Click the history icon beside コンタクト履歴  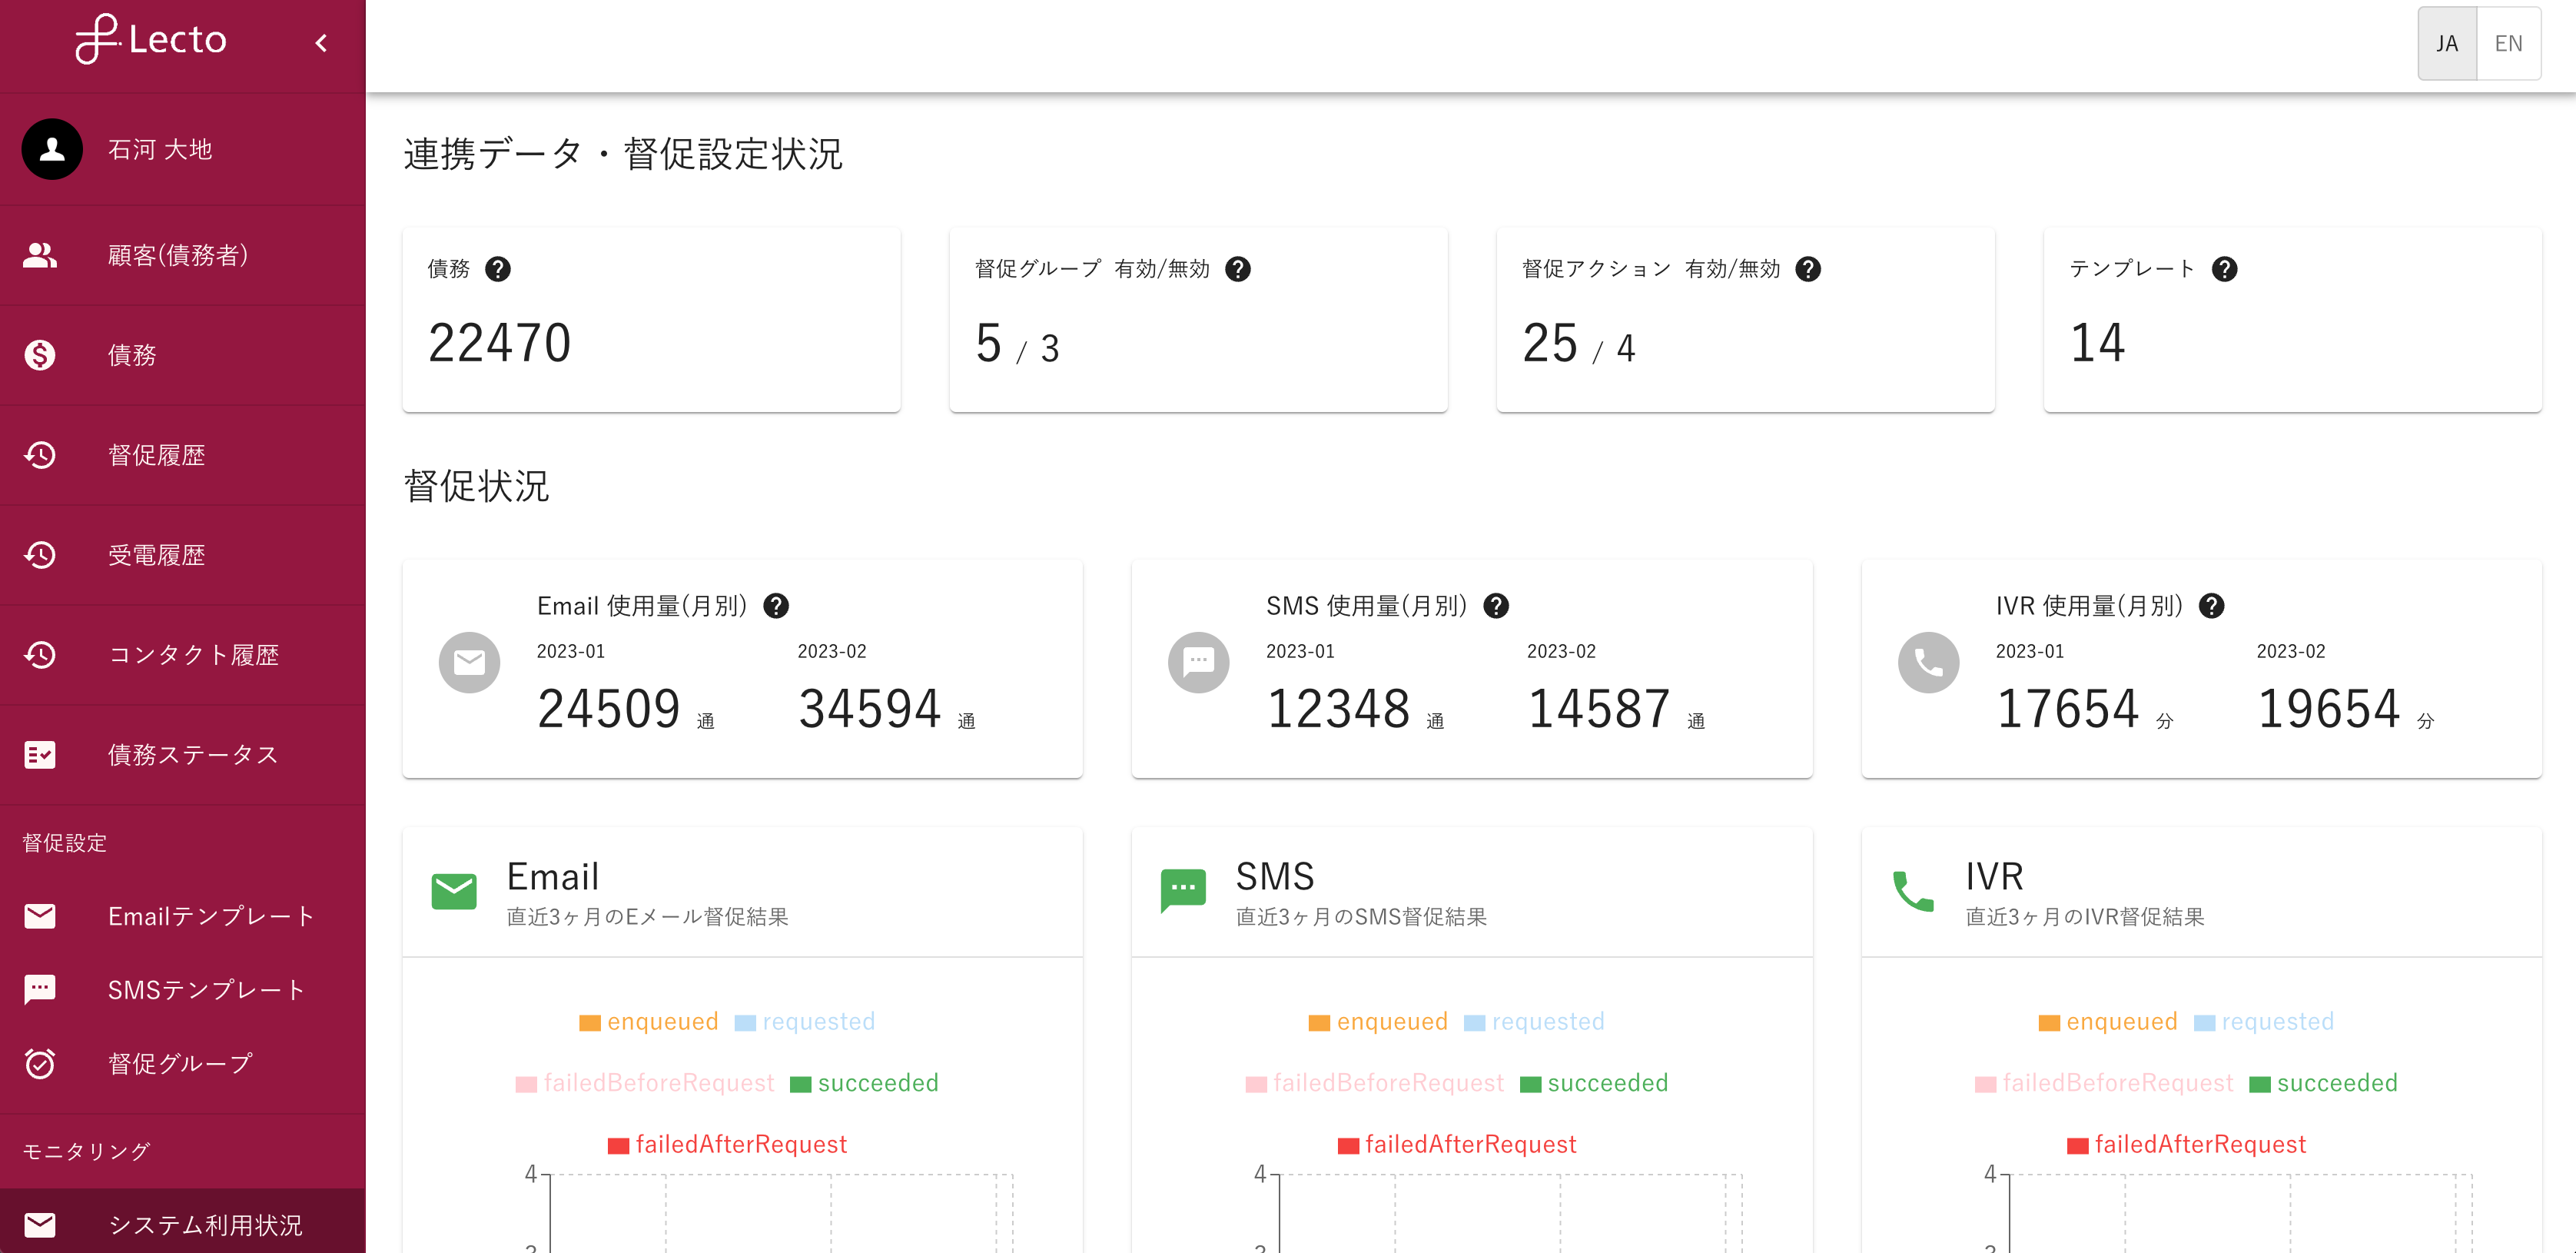tap(40, 655)
